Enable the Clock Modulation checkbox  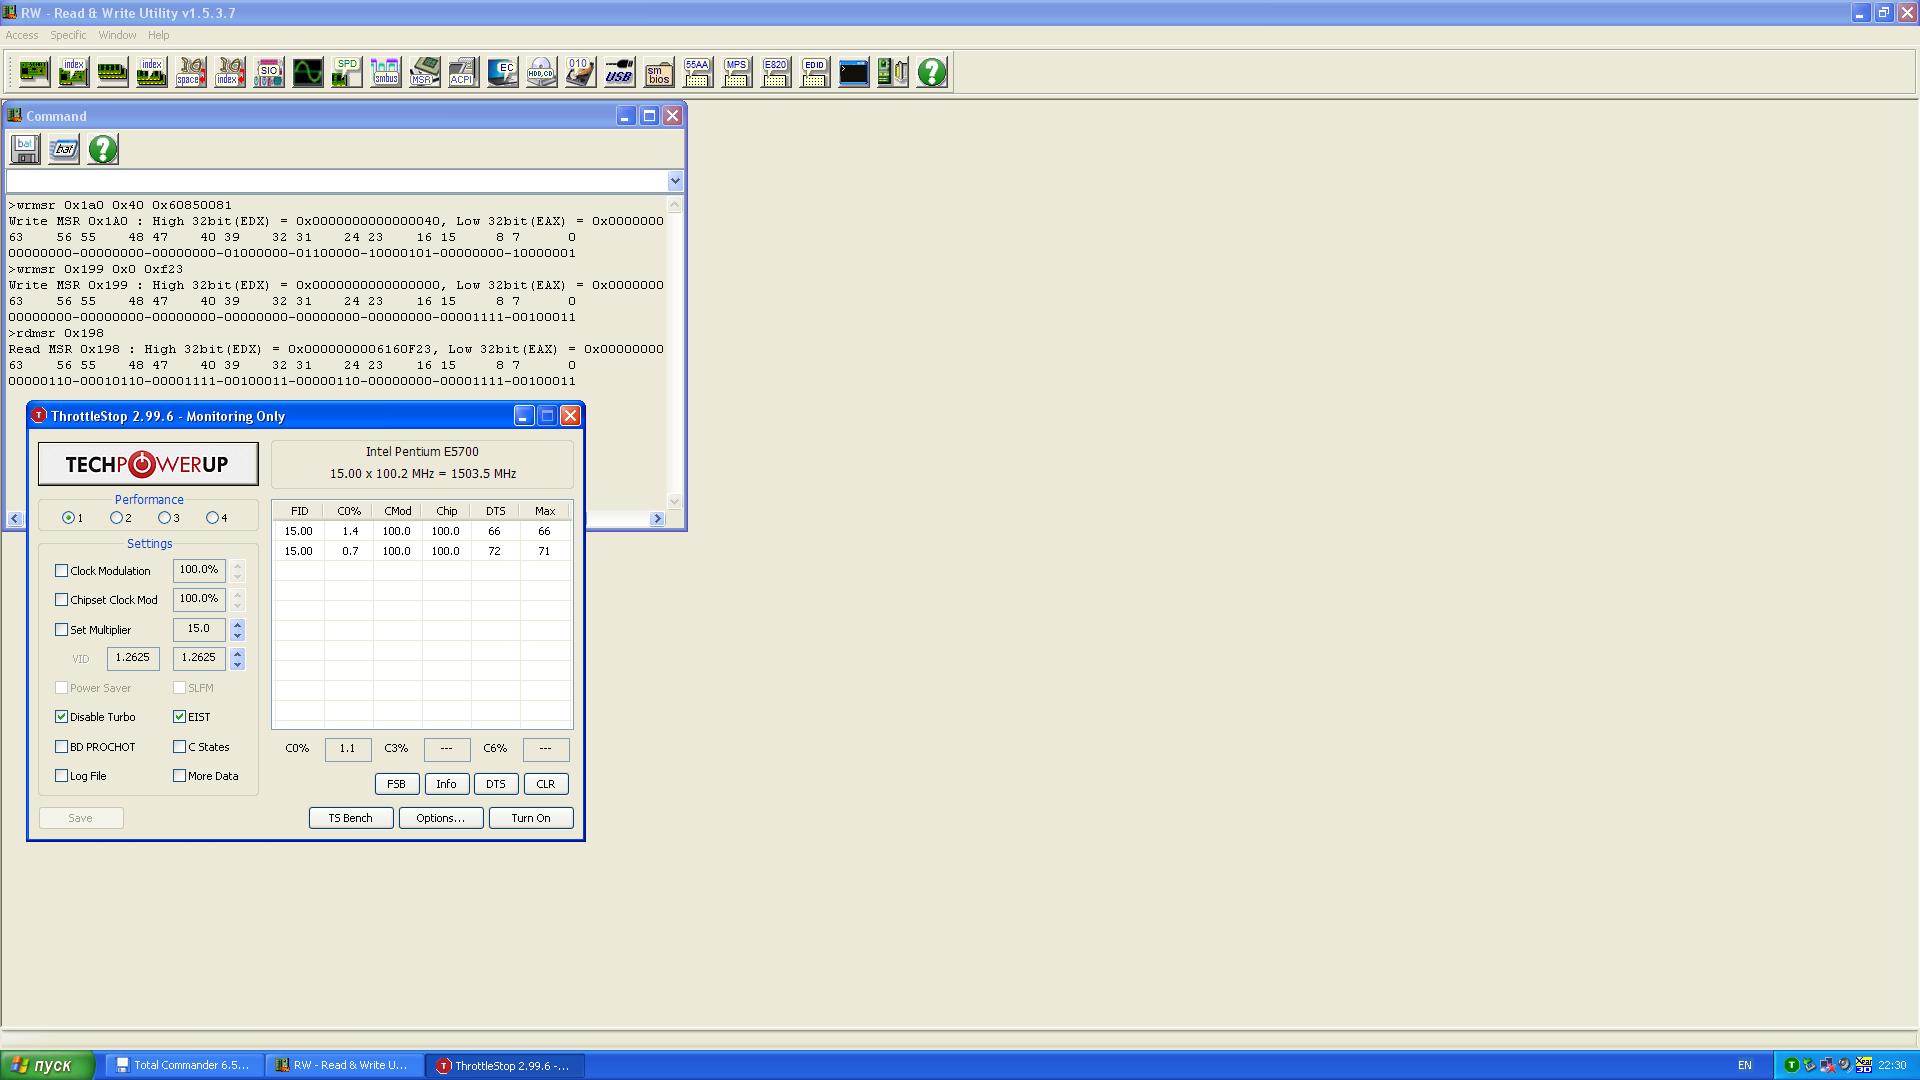pyautogui.click(x=62, y=571)
